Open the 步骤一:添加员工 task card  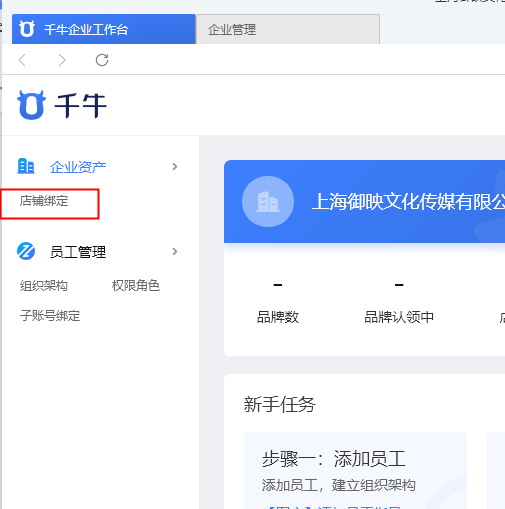(355, 470)
